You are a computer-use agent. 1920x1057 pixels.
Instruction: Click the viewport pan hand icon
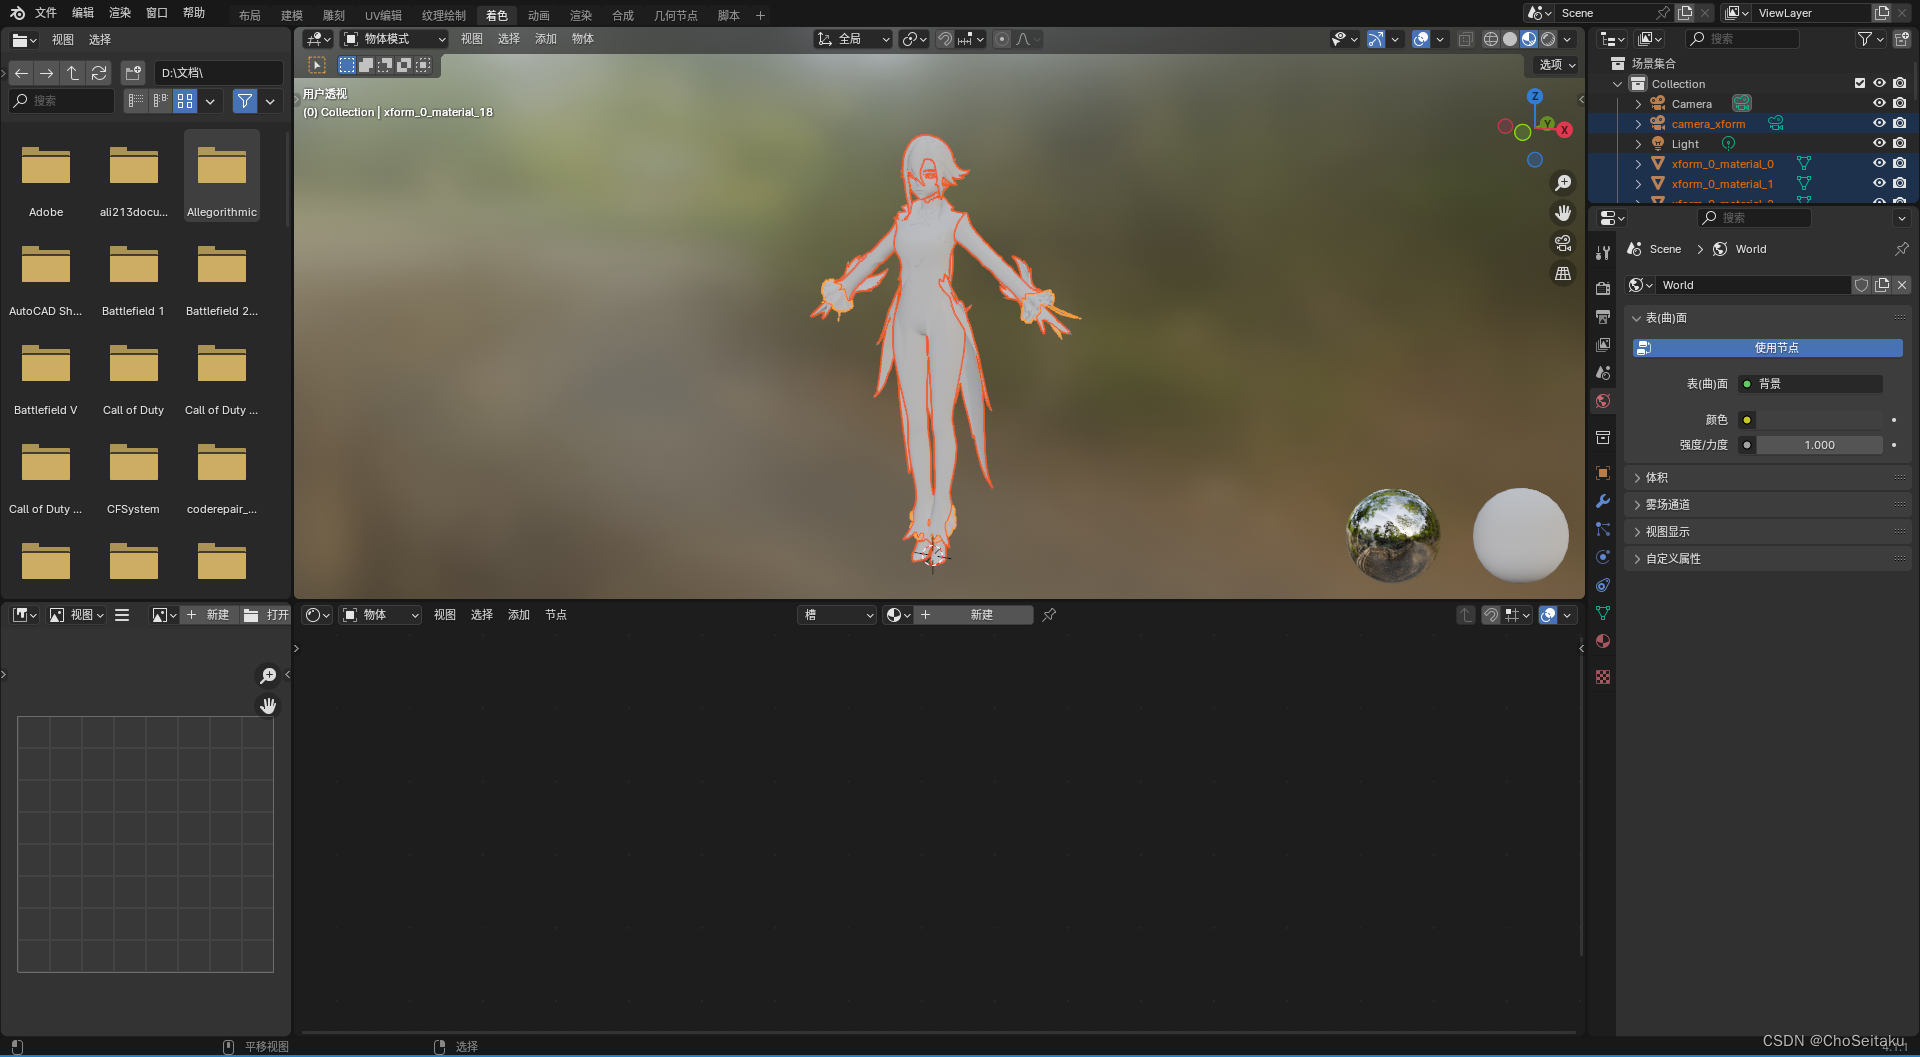1562,213
